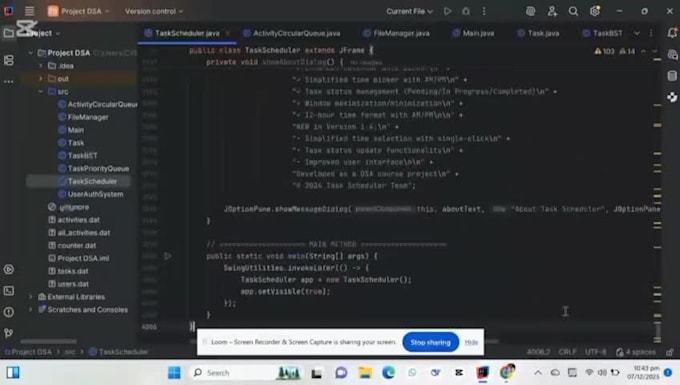Select TaskBST class in project tree

(x=78, y=156)
